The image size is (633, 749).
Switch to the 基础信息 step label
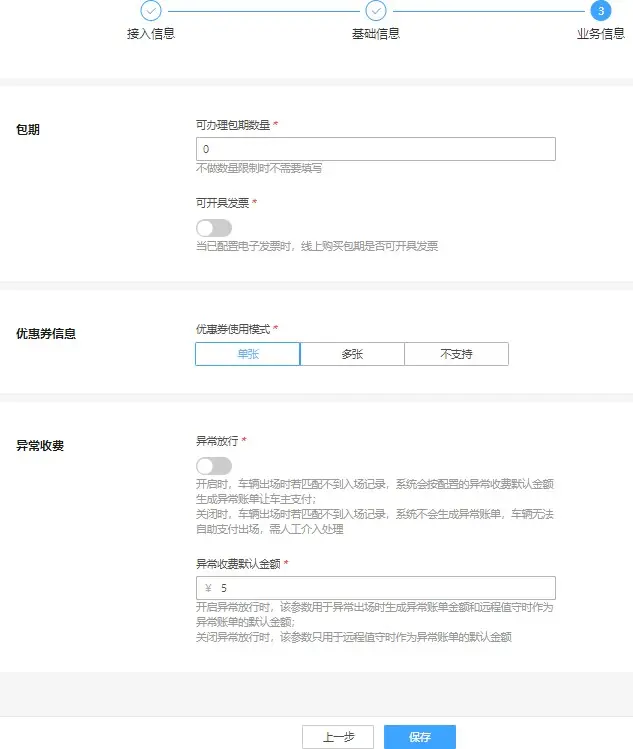(x=376, y=34)
